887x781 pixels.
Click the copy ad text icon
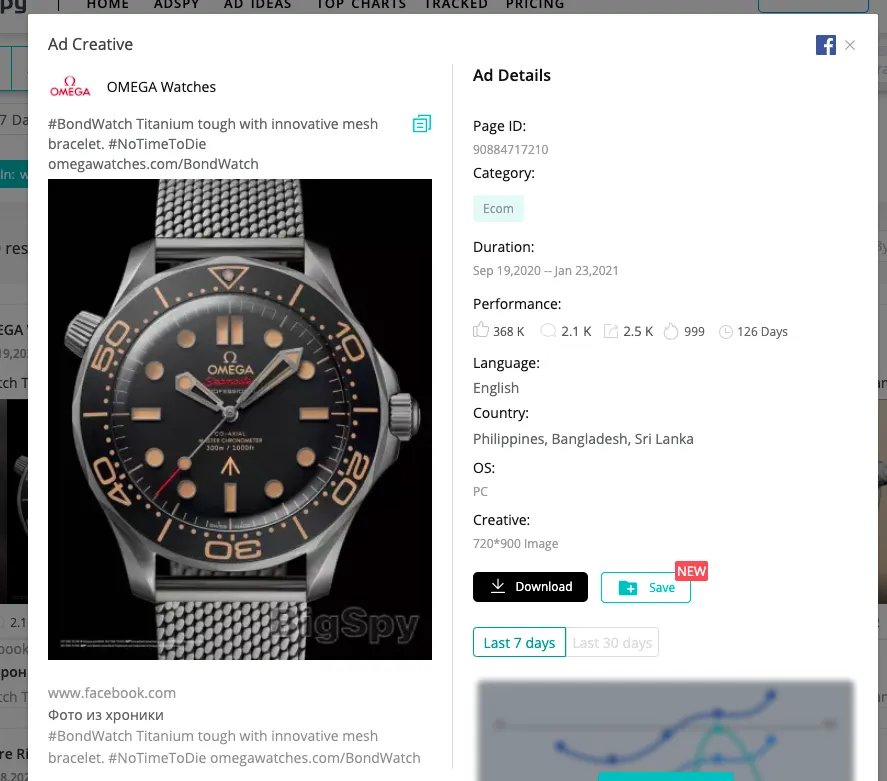coord(421,123)
